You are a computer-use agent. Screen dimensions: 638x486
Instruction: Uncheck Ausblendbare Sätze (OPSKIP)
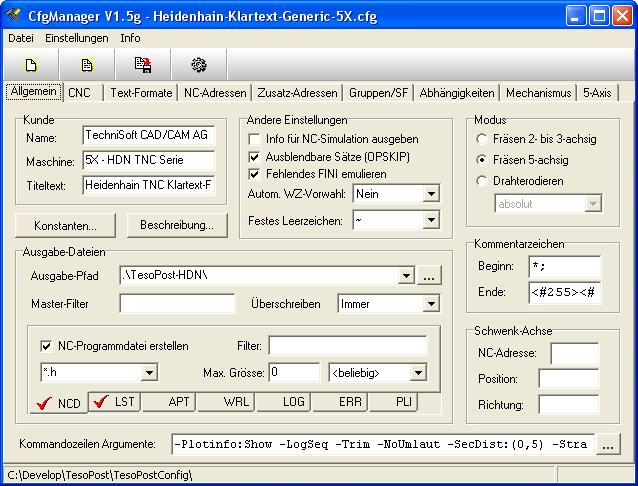pyautogui.click(x=254, y=157)
